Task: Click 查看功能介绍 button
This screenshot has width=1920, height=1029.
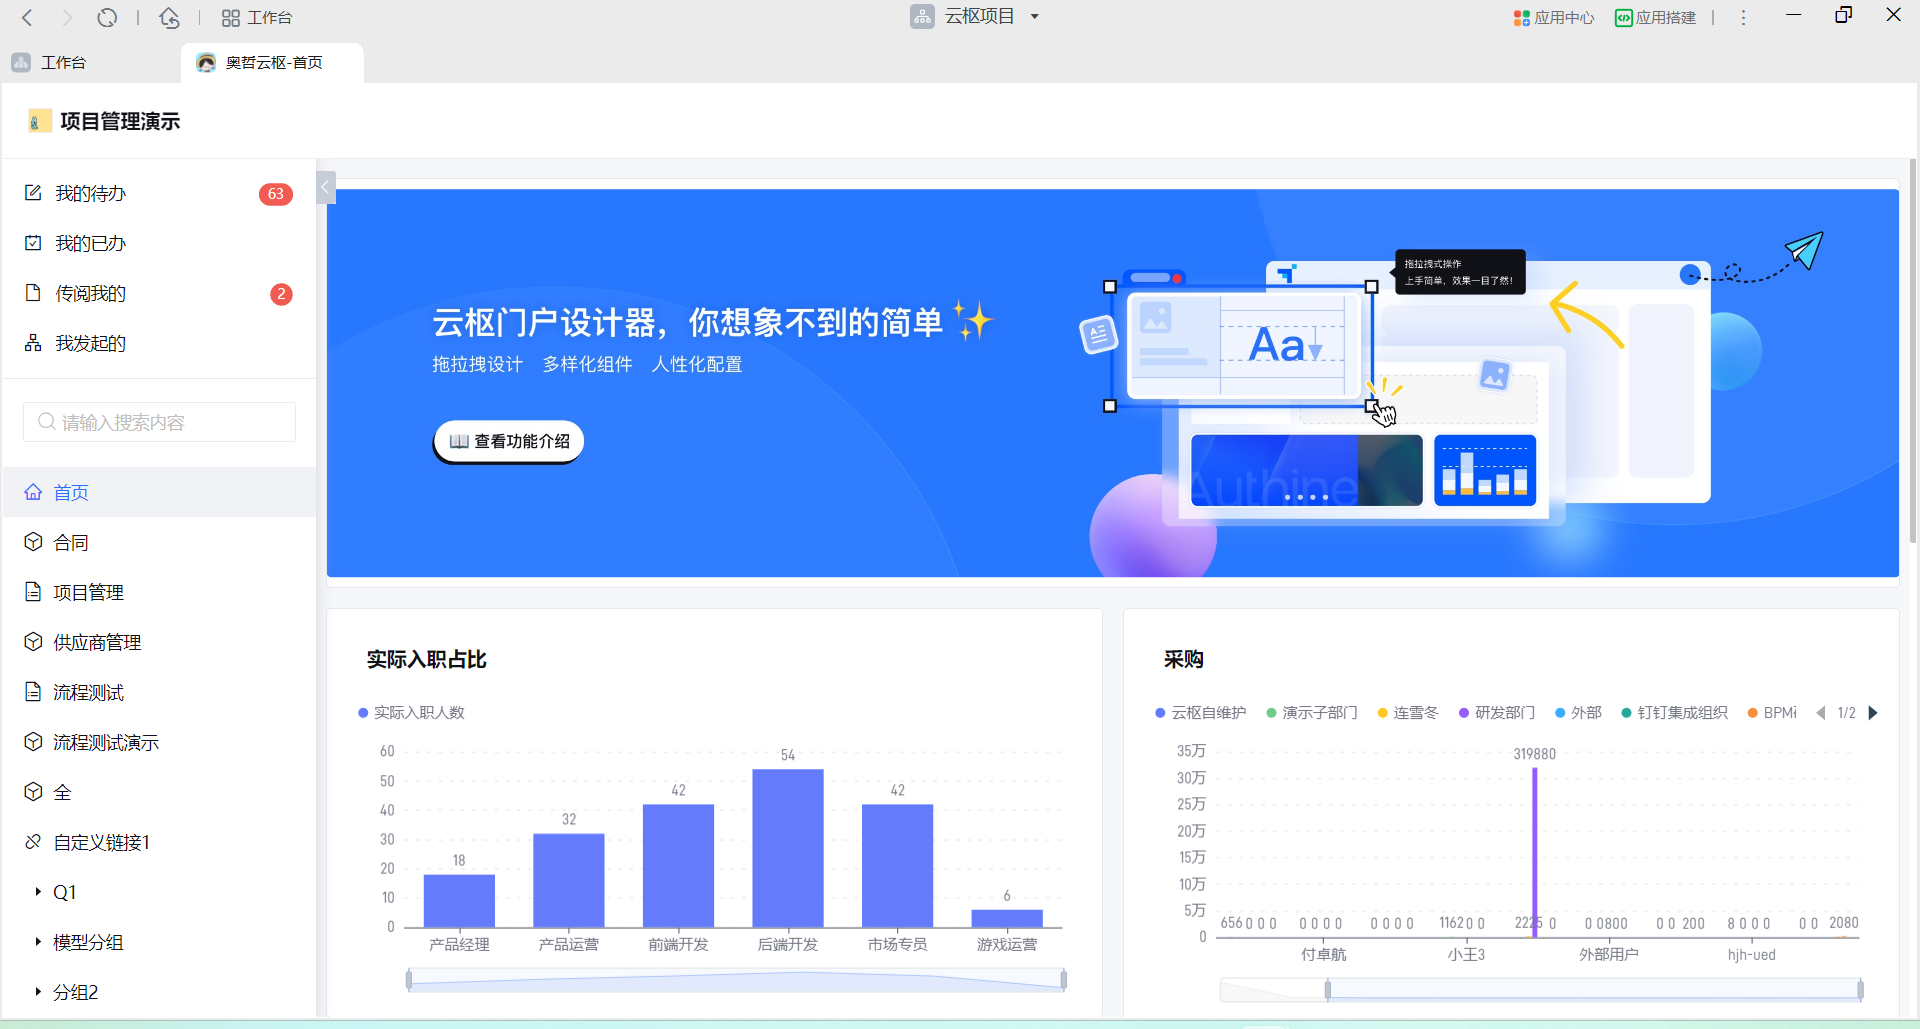Action: tap(509, 441)
